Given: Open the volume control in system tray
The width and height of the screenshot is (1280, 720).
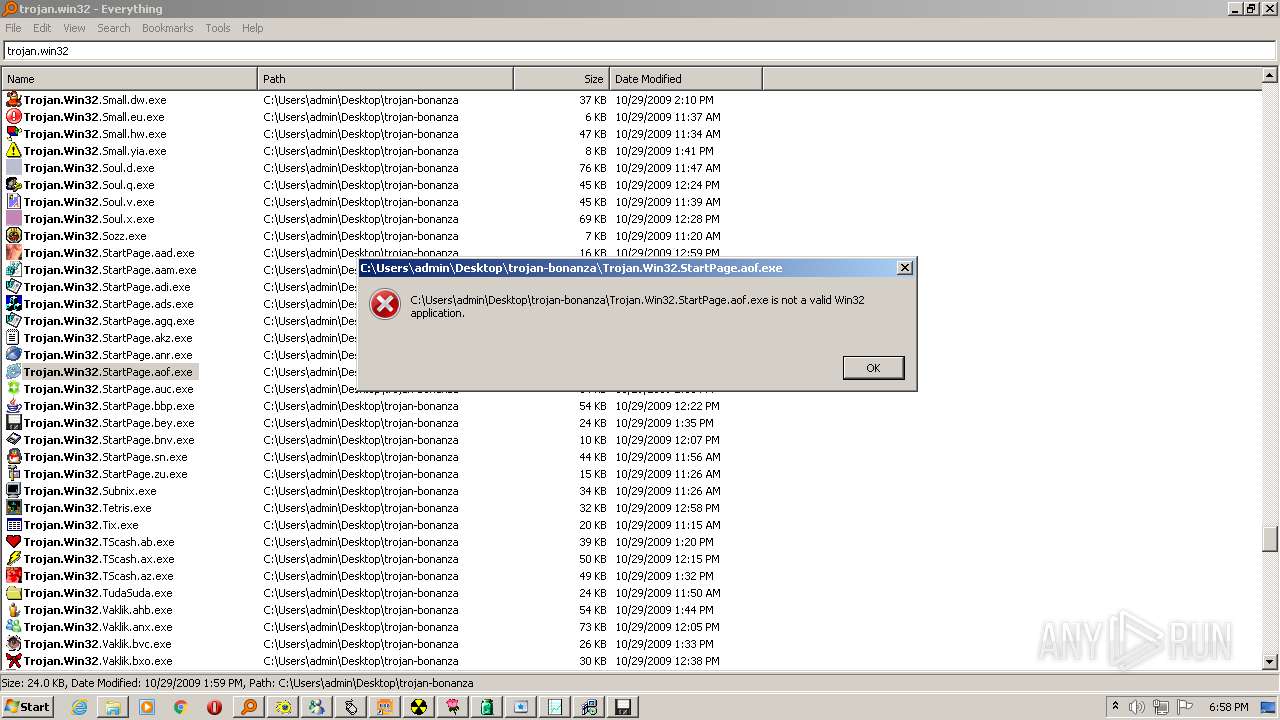Looking at the screenshot, I should point(1137,707).
